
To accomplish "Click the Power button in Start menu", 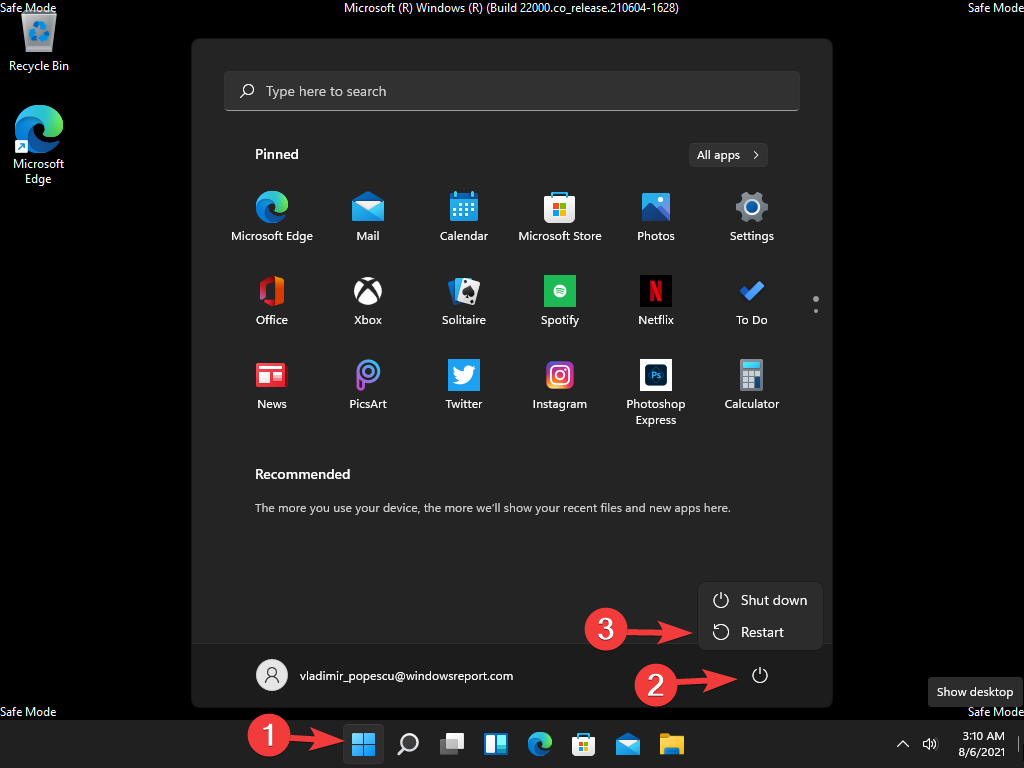I will (760, 675).
